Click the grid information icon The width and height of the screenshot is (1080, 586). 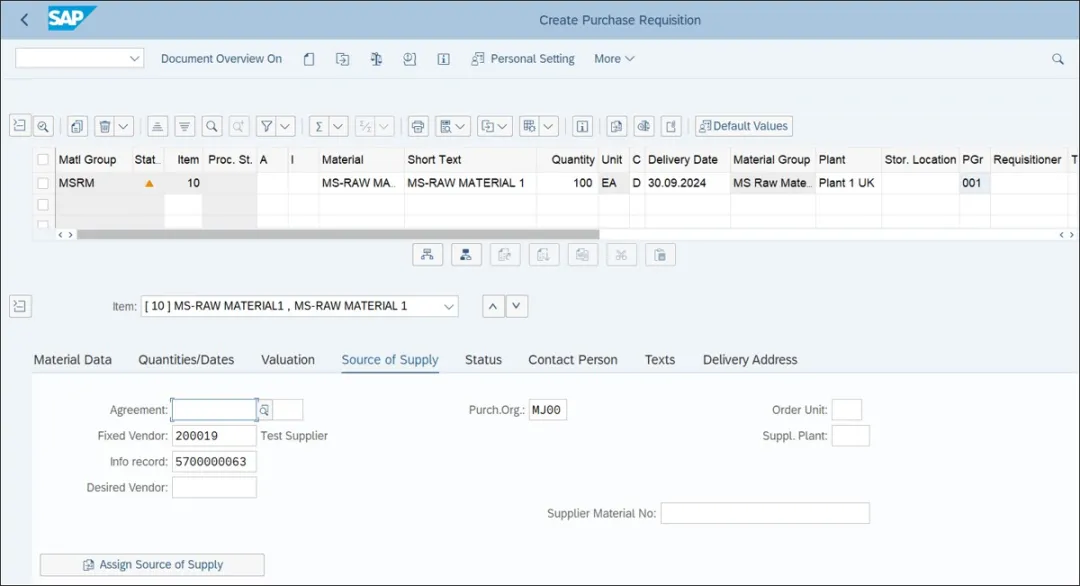582,126
